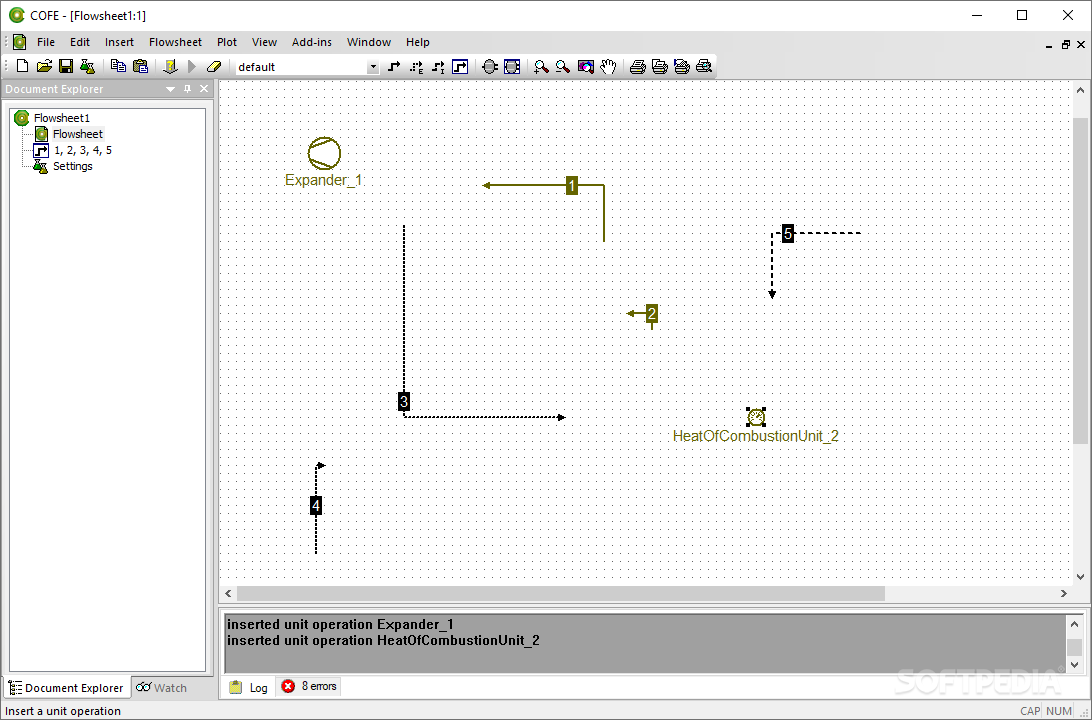Open the Plot menu

[227, 42]
